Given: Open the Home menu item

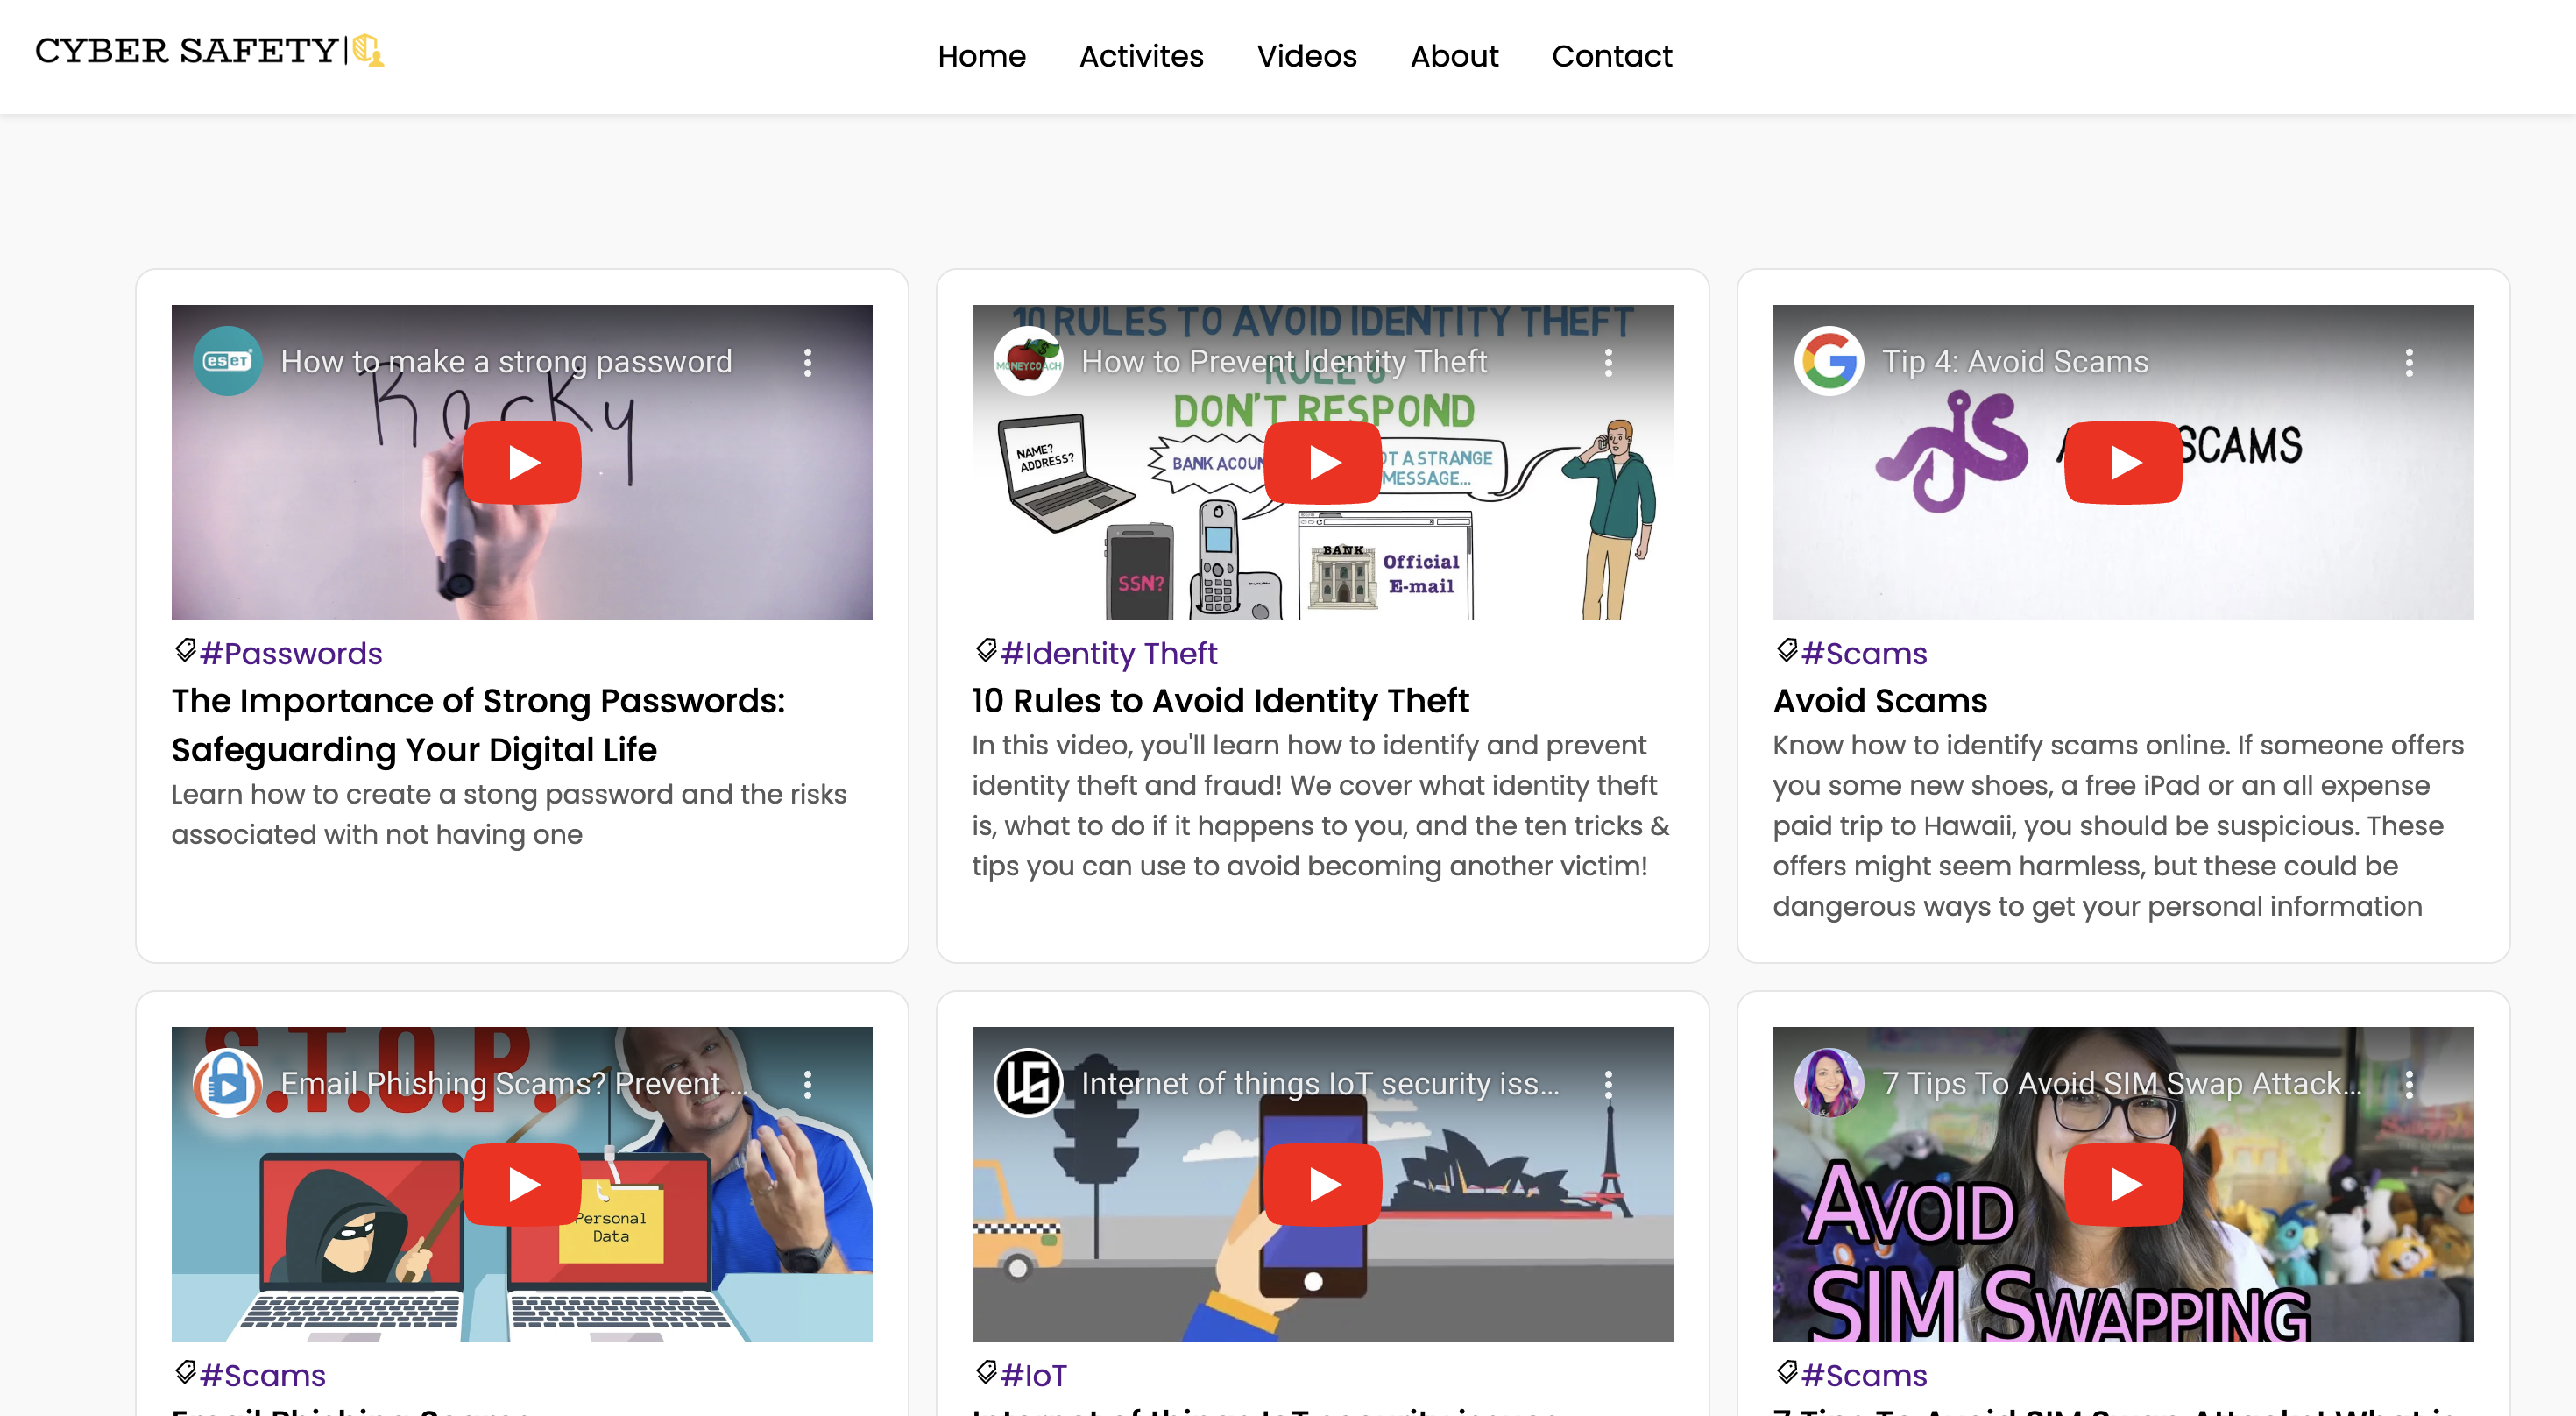Looking at the screenshot, I should [x=981, y=56].
